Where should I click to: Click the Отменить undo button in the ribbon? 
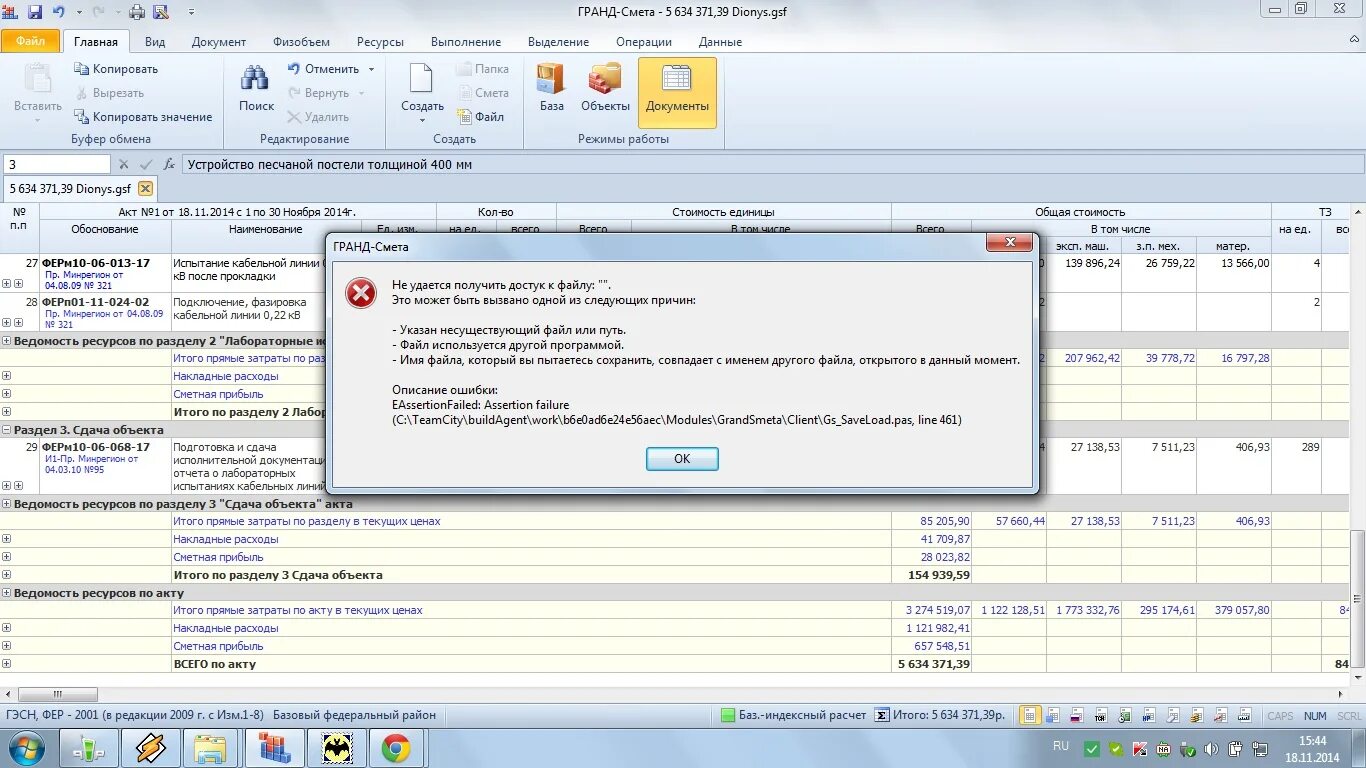click(x=323, y=69)
